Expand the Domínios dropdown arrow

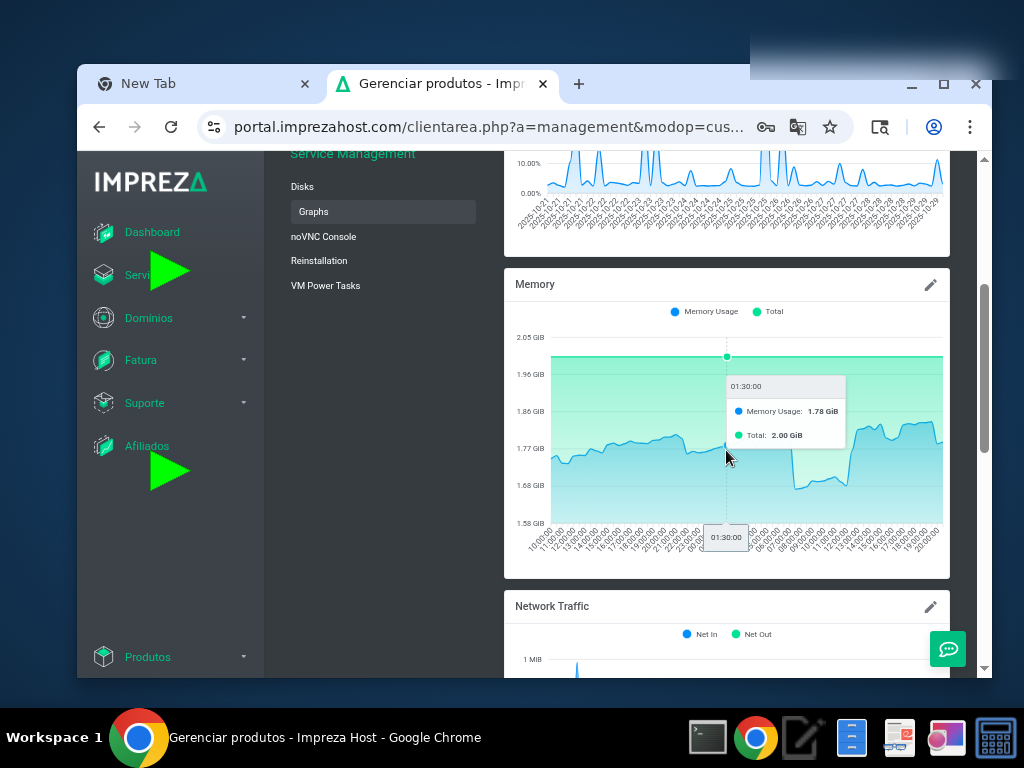pyautogui.click(x=244, y=318)
